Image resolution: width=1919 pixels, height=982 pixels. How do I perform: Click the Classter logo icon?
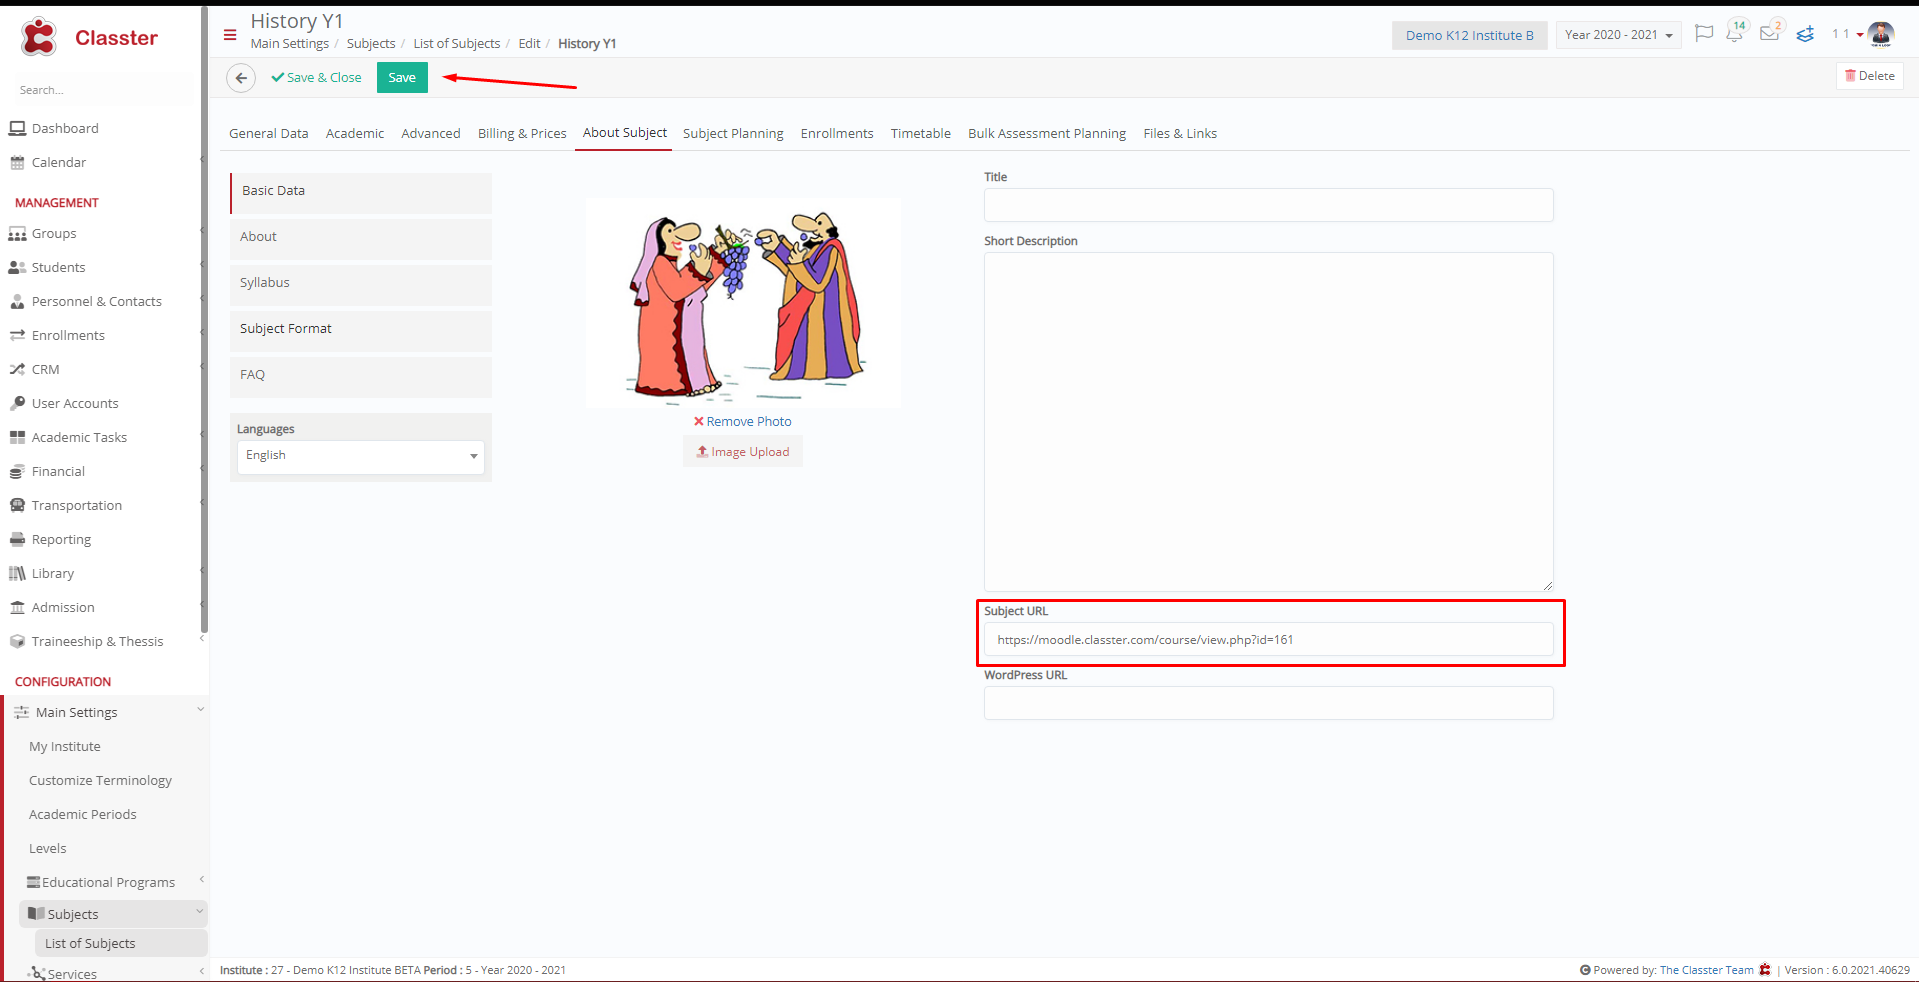(x=40, y=37)
